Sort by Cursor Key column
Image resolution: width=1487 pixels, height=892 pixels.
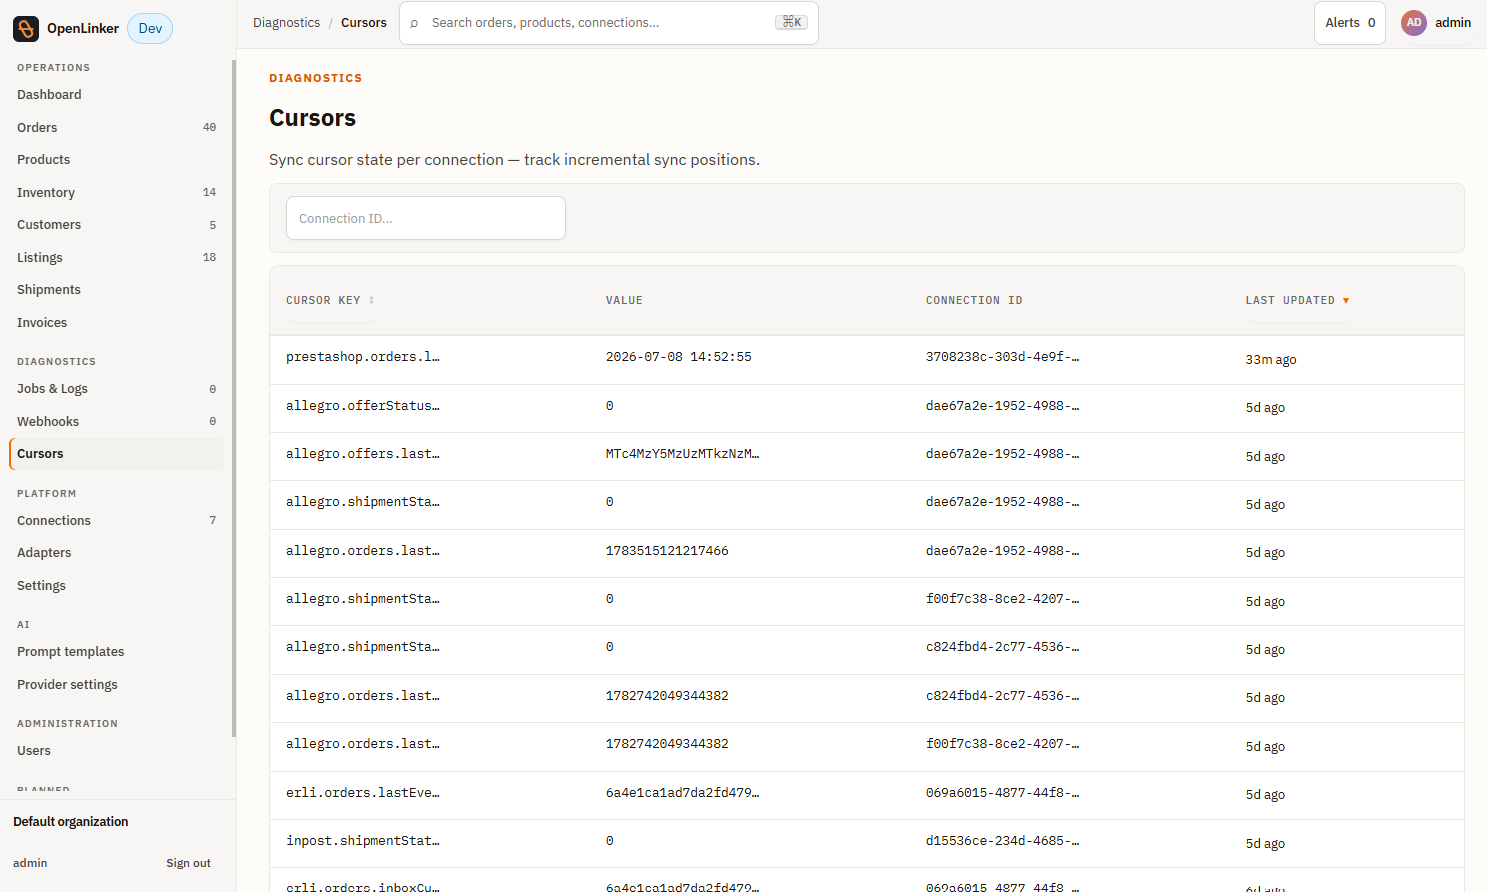(330, 300)
